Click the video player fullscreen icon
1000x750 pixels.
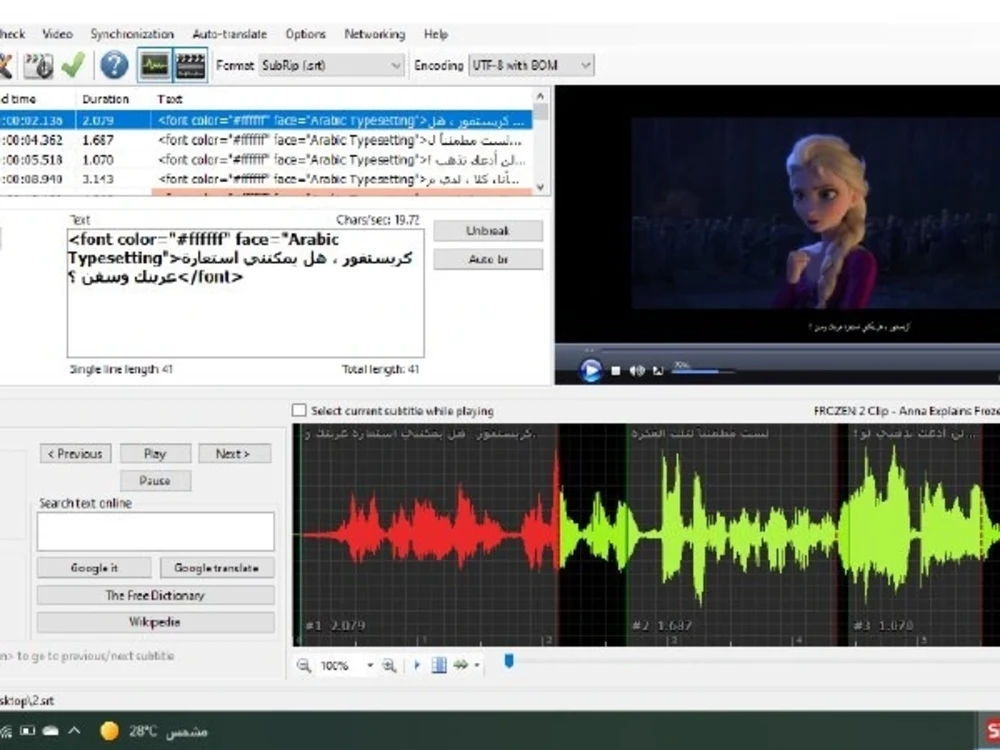658,371
